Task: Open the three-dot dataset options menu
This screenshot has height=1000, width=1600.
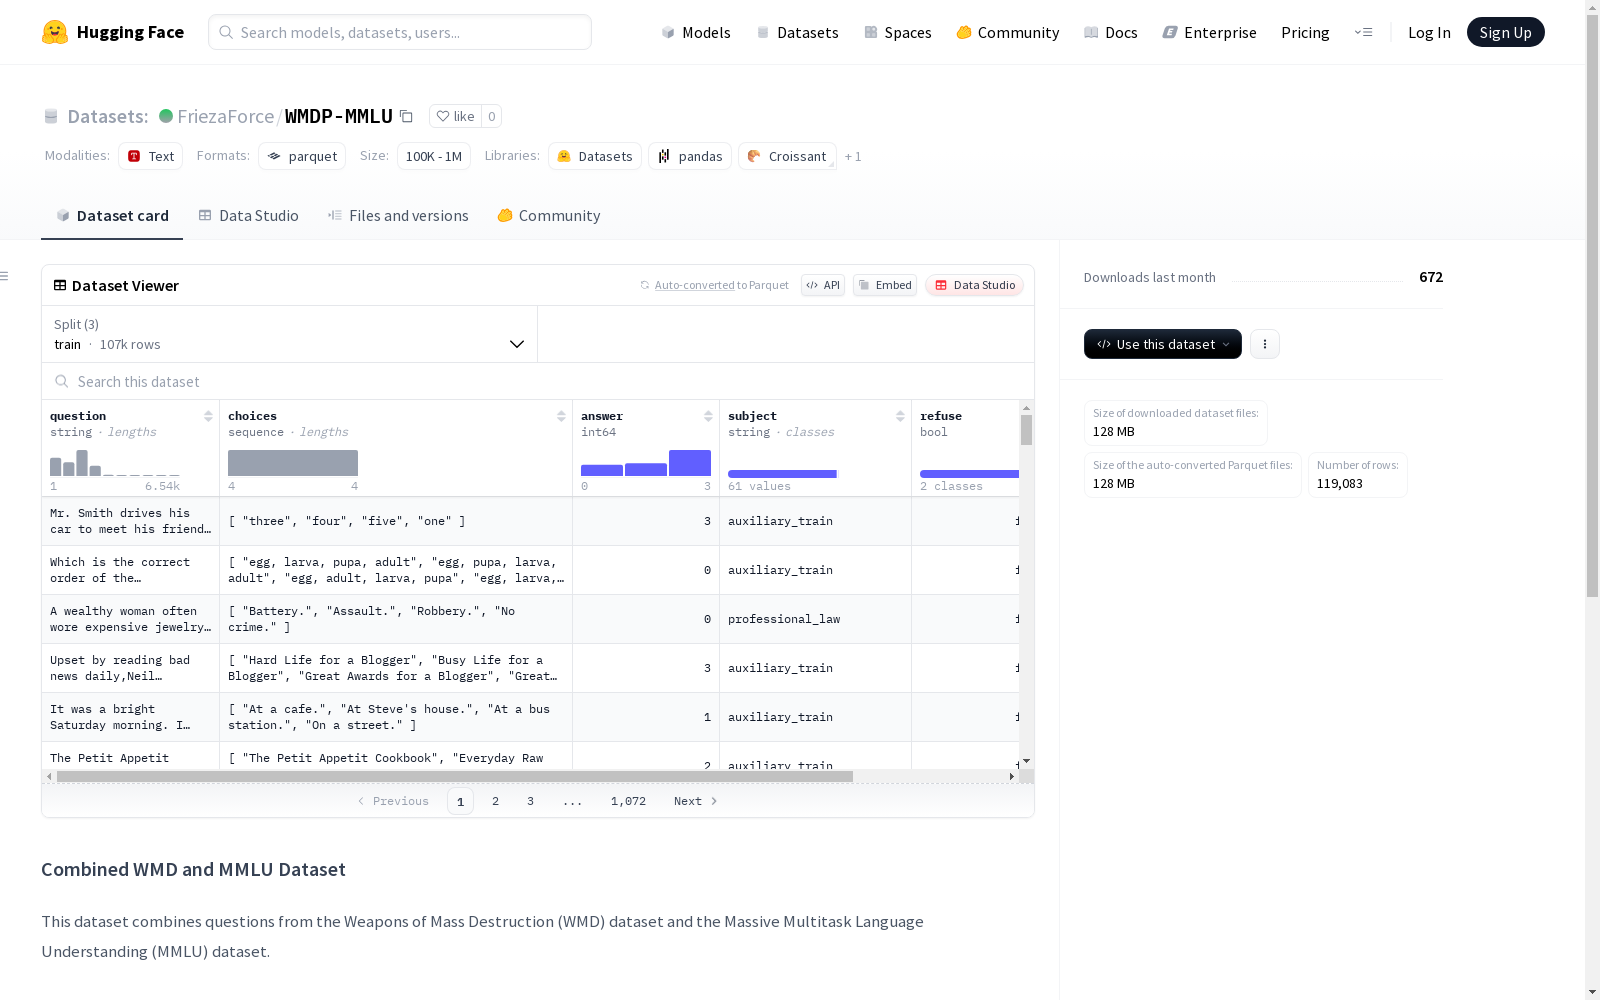Action: [1265, 344]
